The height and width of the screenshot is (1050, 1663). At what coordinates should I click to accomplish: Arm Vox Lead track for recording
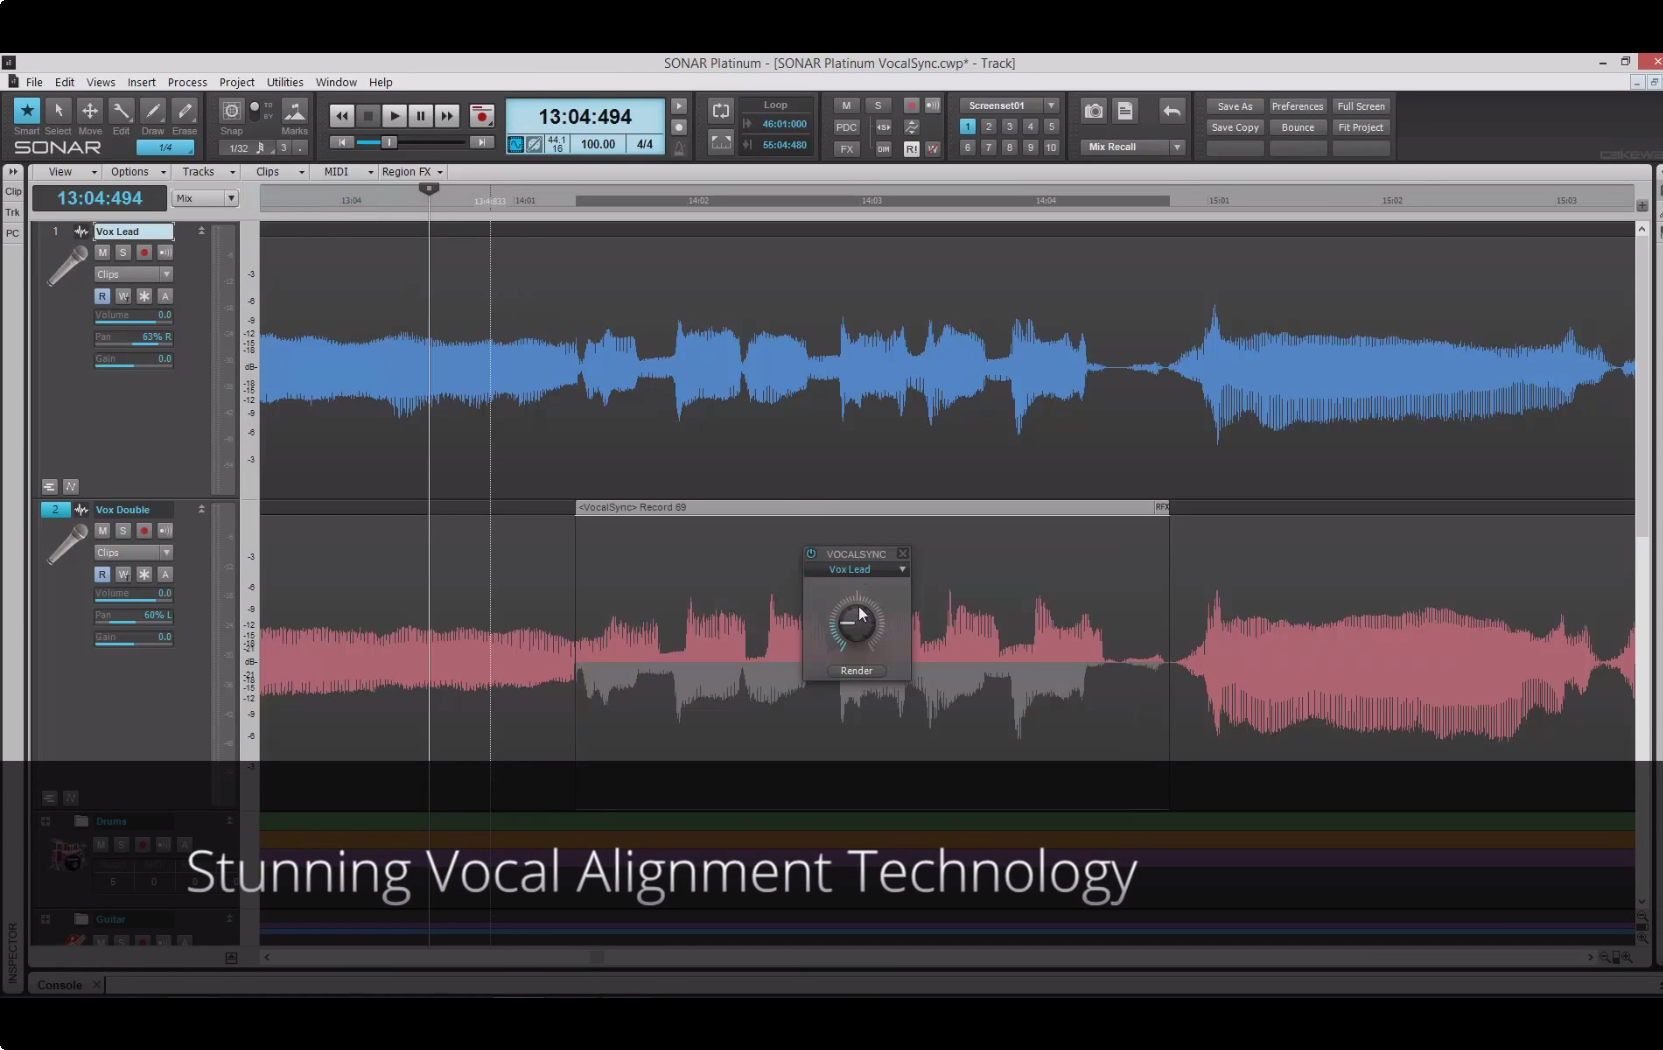pyautogui.click(x=144, y=252)
